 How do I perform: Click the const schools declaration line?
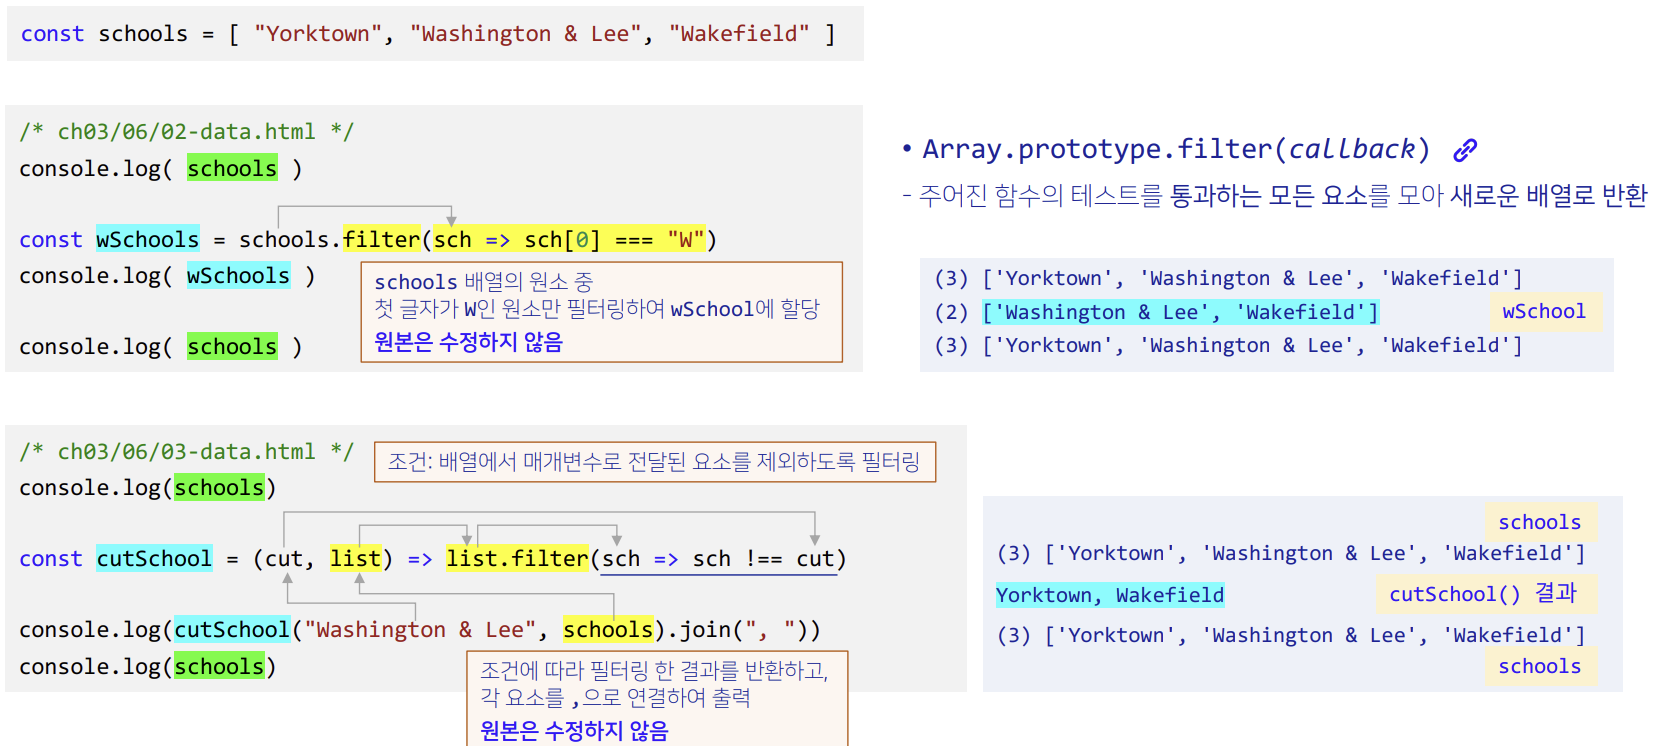(428, 34)
